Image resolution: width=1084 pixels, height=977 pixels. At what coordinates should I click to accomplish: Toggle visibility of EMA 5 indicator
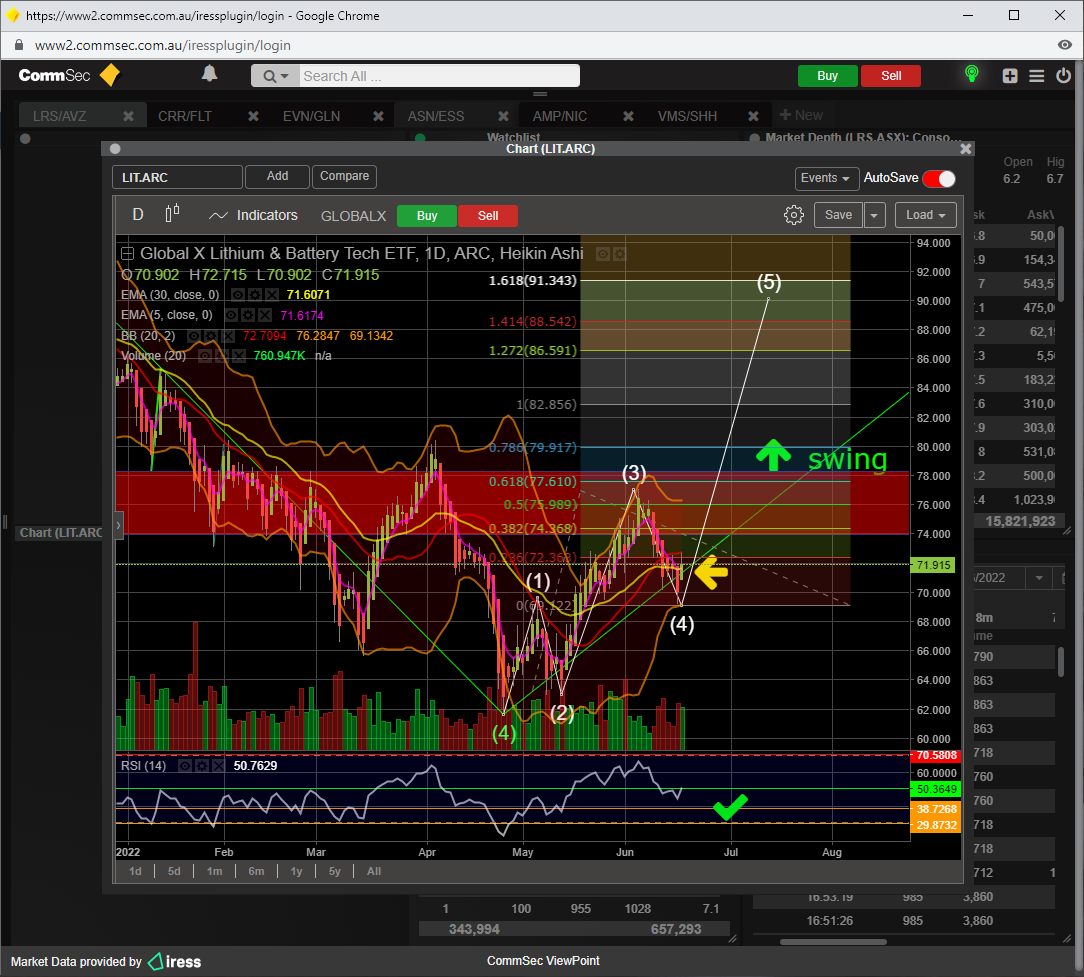[232, 315]
